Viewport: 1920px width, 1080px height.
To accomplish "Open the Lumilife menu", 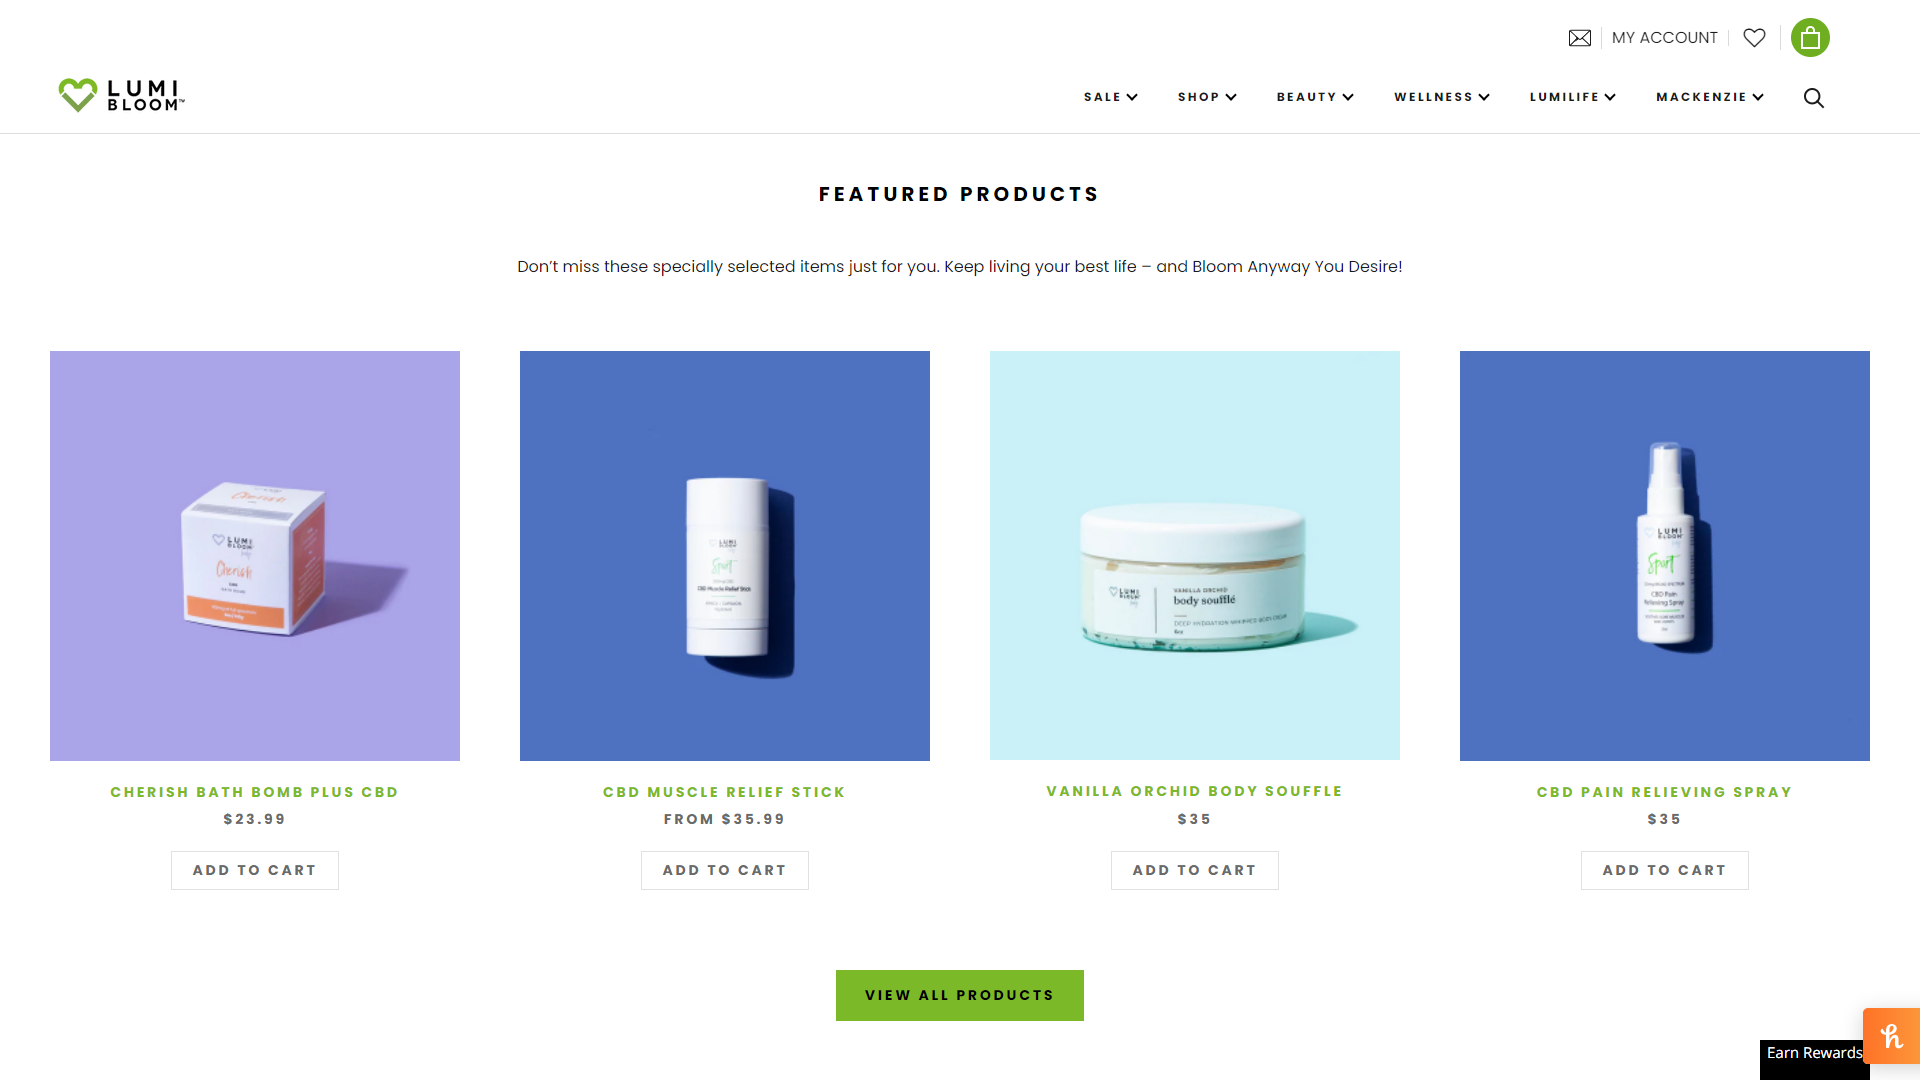I will point(1573,97).
